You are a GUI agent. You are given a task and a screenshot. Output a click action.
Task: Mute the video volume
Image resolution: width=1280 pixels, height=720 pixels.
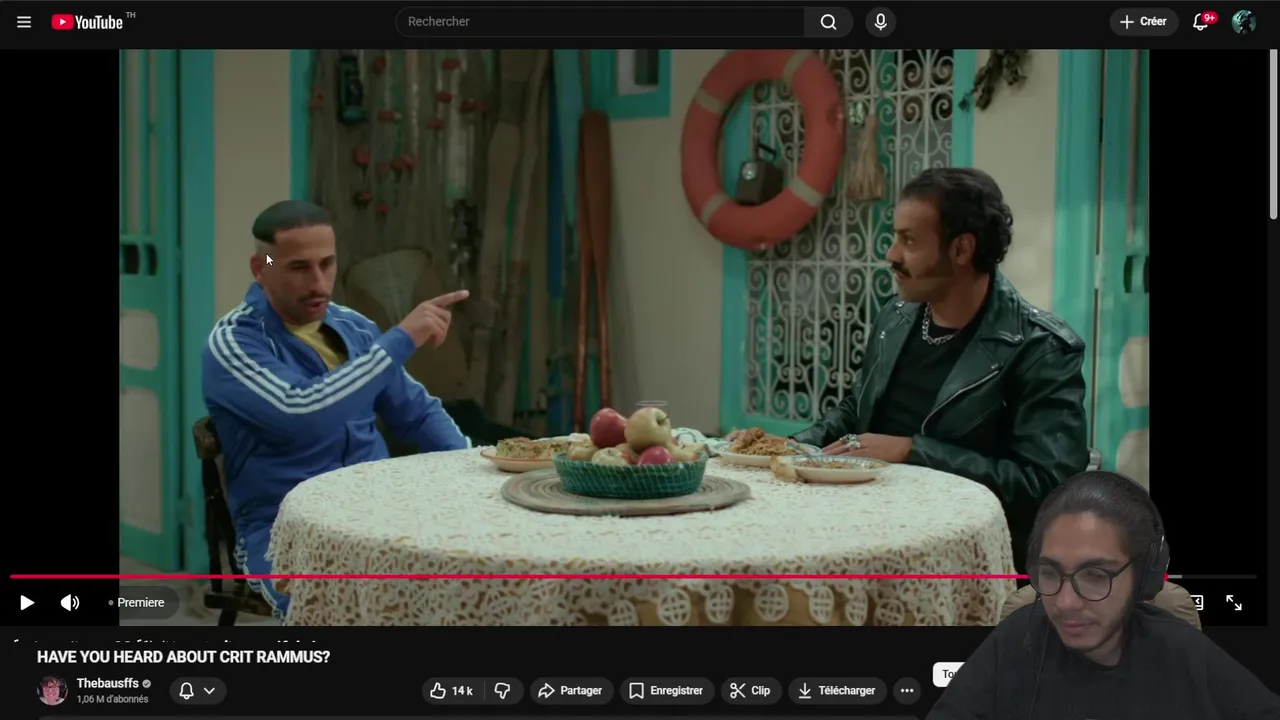(x=70, y=603)
